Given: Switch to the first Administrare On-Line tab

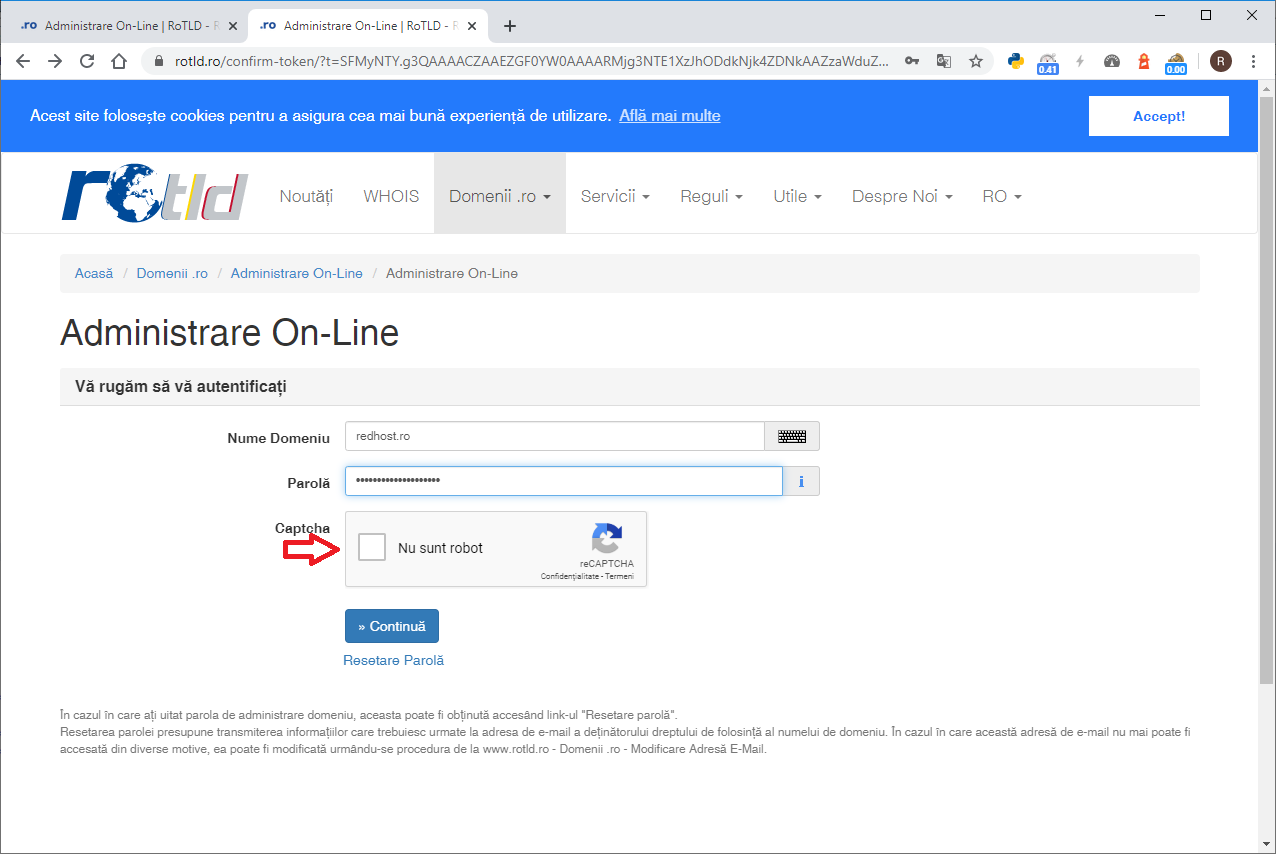Looking at the screenshot, I should point(125,25).
